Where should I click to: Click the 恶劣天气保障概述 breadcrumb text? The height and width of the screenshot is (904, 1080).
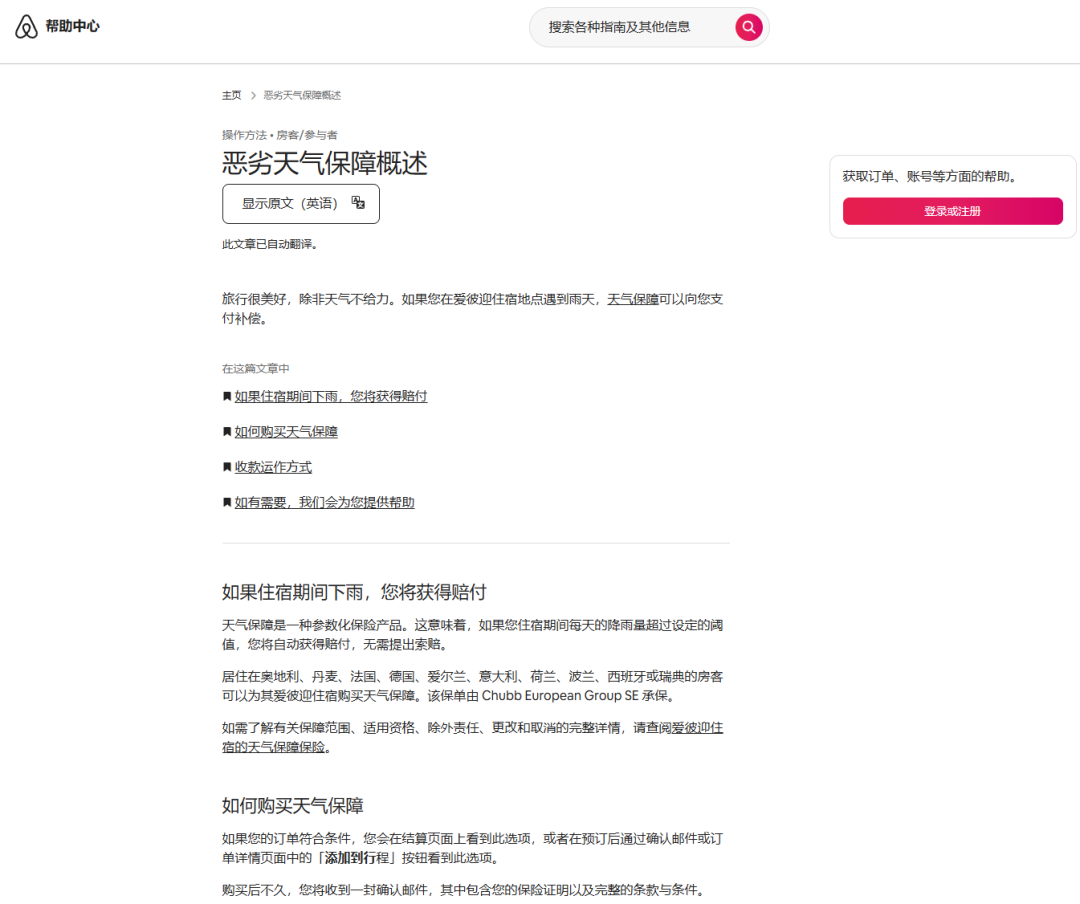coord(302,95)
